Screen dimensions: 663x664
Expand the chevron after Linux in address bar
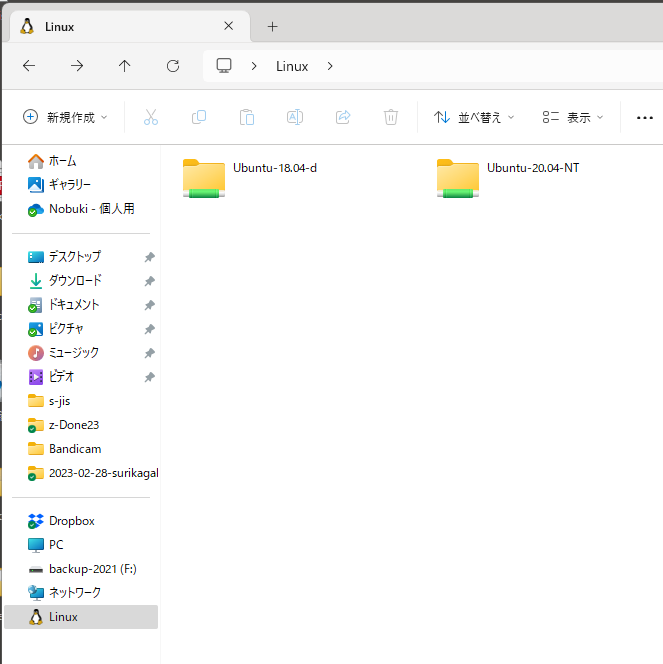[330, 66]
